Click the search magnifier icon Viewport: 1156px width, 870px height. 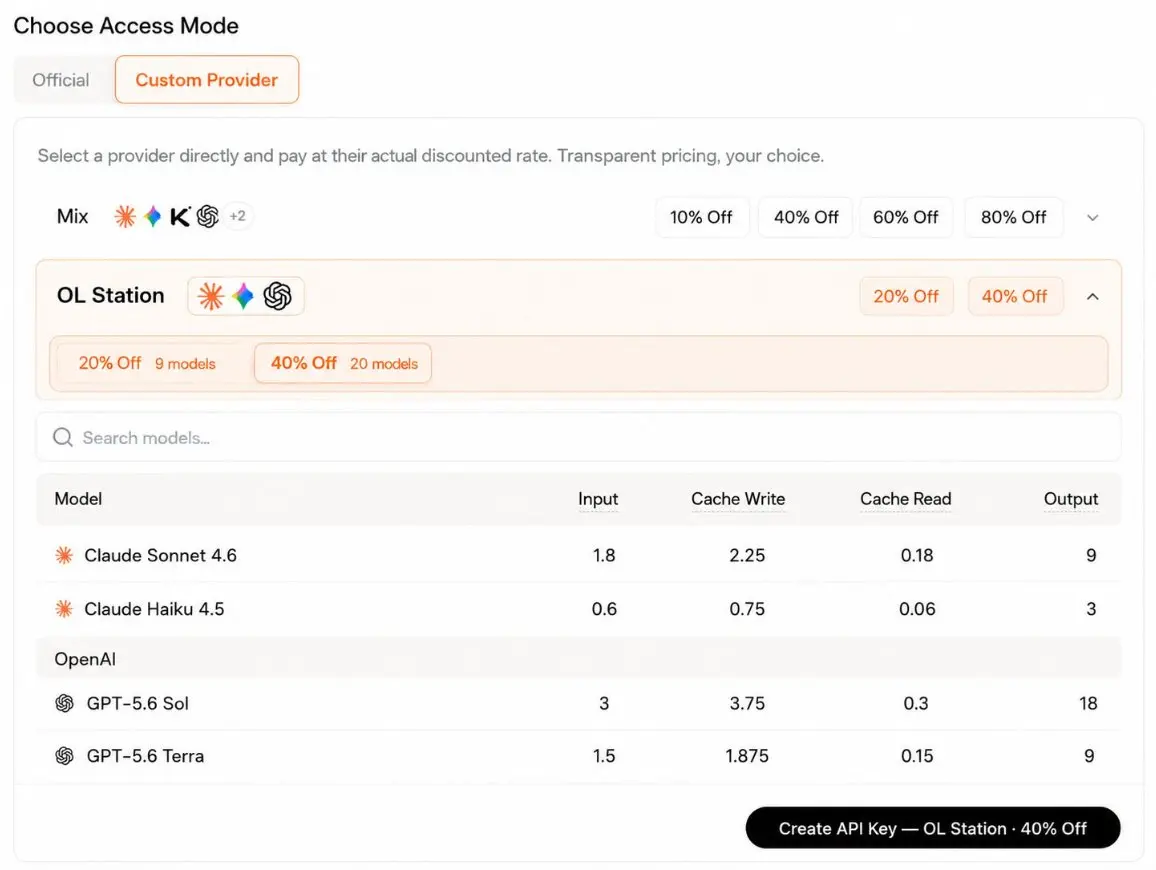tap(63, 437)
